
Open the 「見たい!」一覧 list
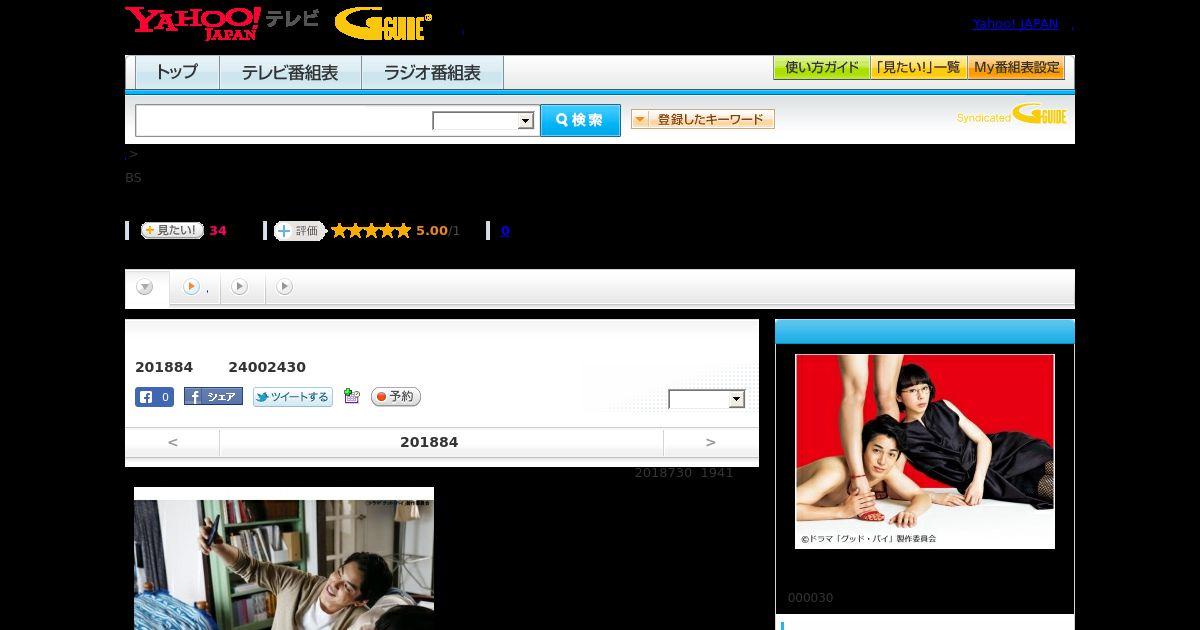point(919,68)
